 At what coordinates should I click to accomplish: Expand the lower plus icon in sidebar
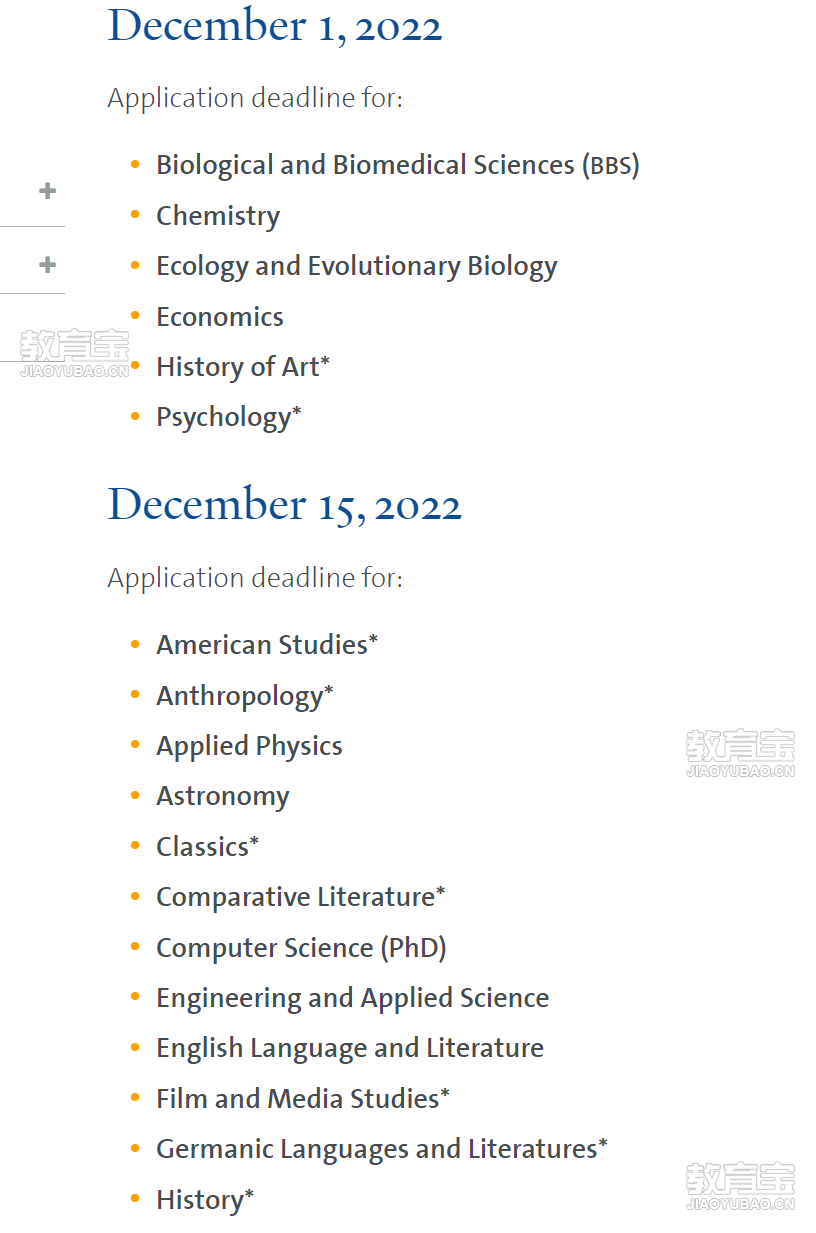click(47, 265)
